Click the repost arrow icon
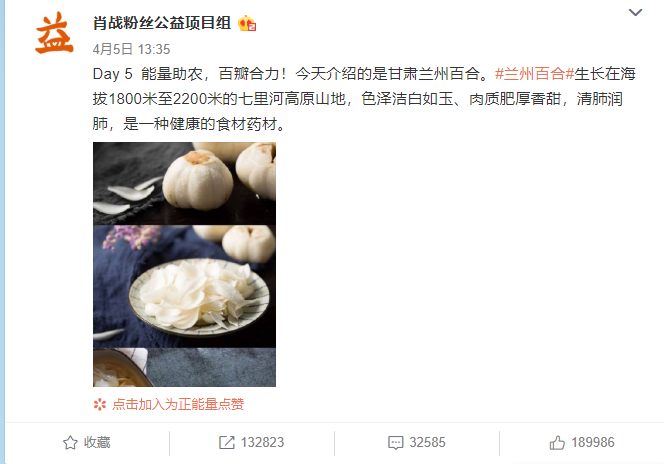Screen dimensions: 664x464 coord(227,443)
